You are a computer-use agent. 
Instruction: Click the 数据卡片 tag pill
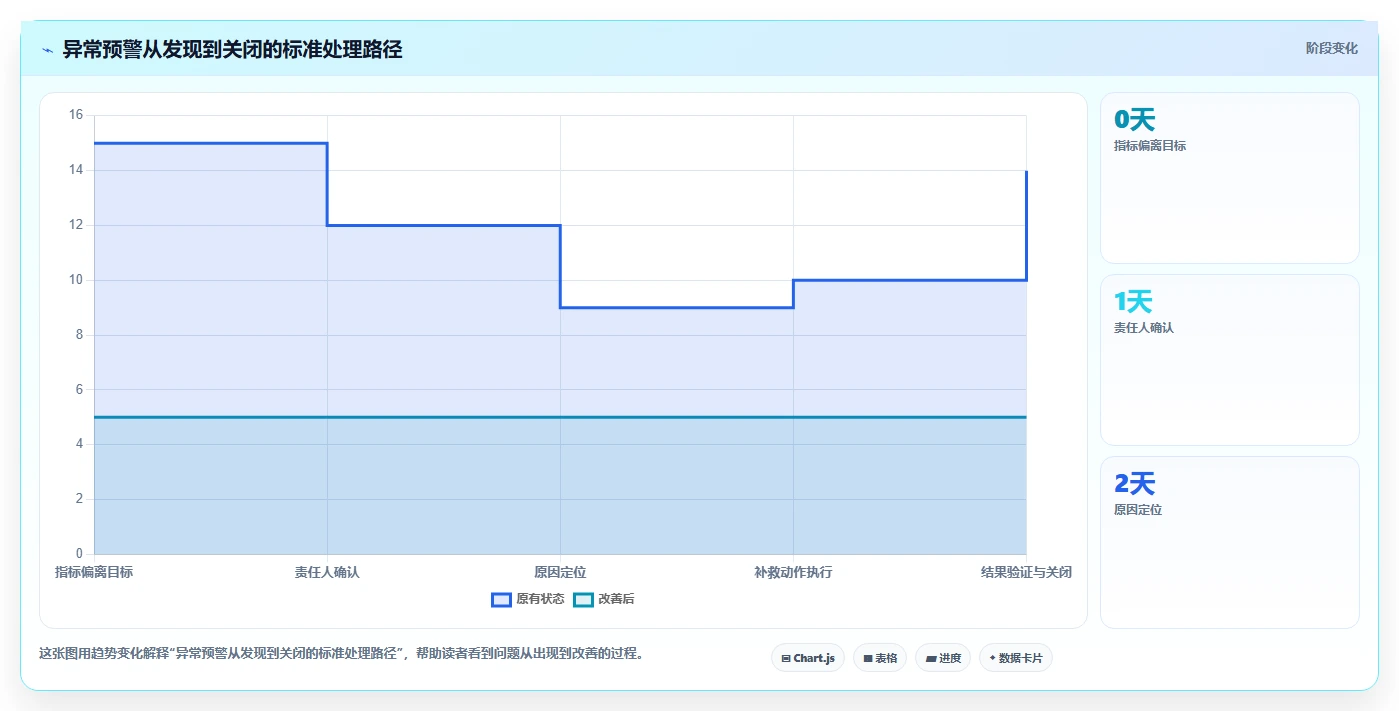(1016, 658)
